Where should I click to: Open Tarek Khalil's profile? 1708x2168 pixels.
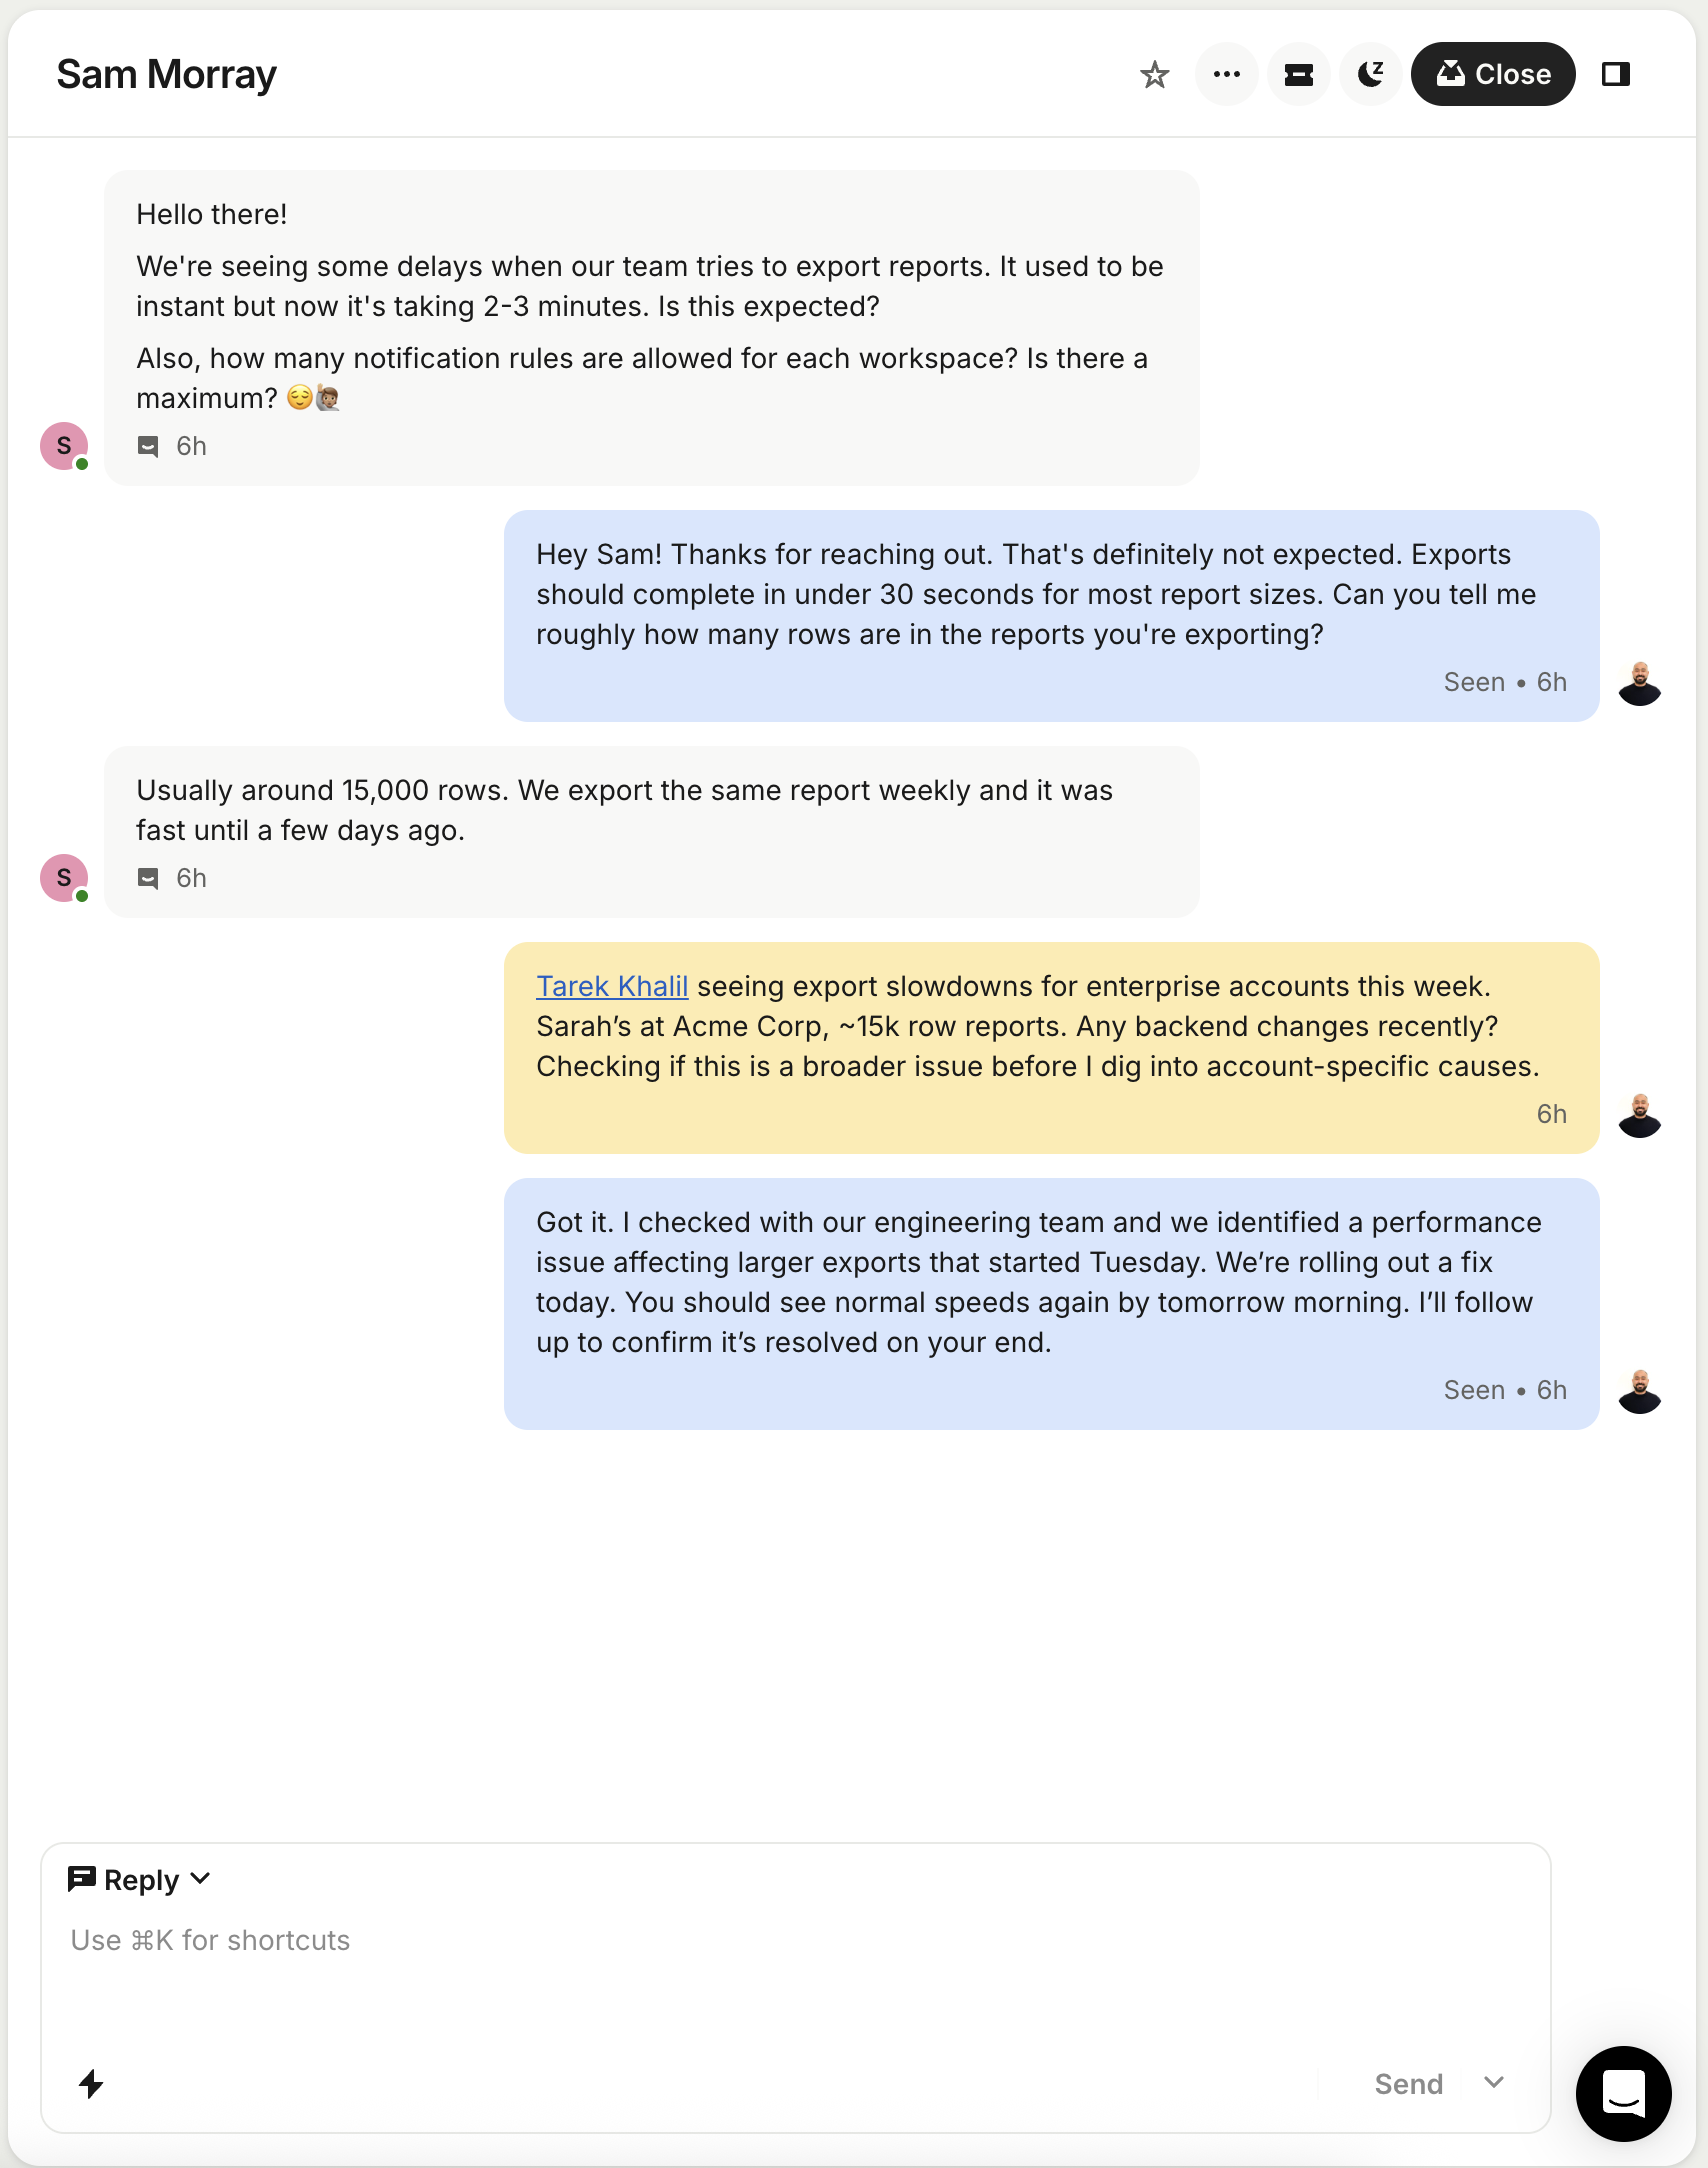[x=612, y=986]
